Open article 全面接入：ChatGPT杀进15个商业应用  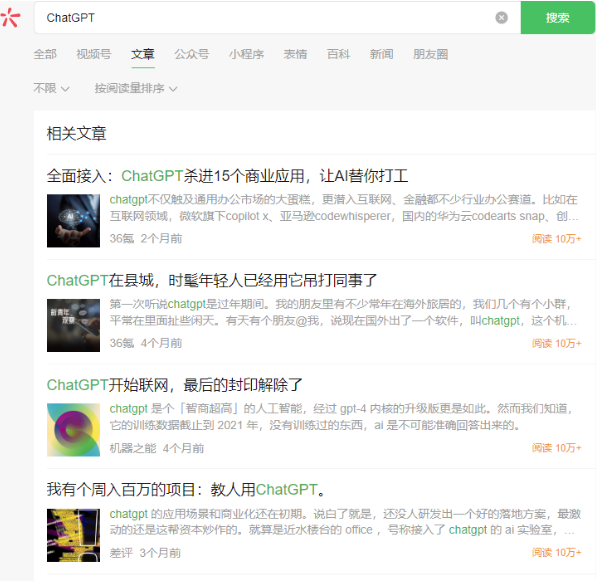[x=227, y=176]
